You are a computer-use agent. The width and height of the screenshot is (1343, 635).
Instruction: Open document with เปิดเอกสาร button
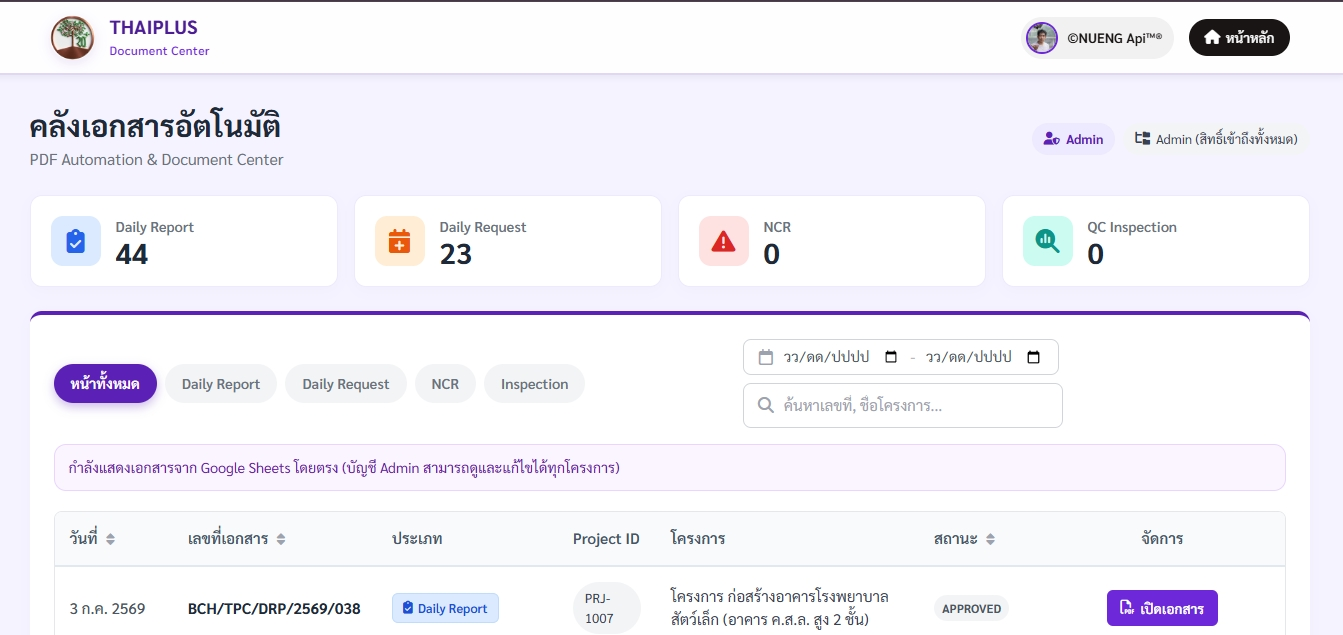1162,608
